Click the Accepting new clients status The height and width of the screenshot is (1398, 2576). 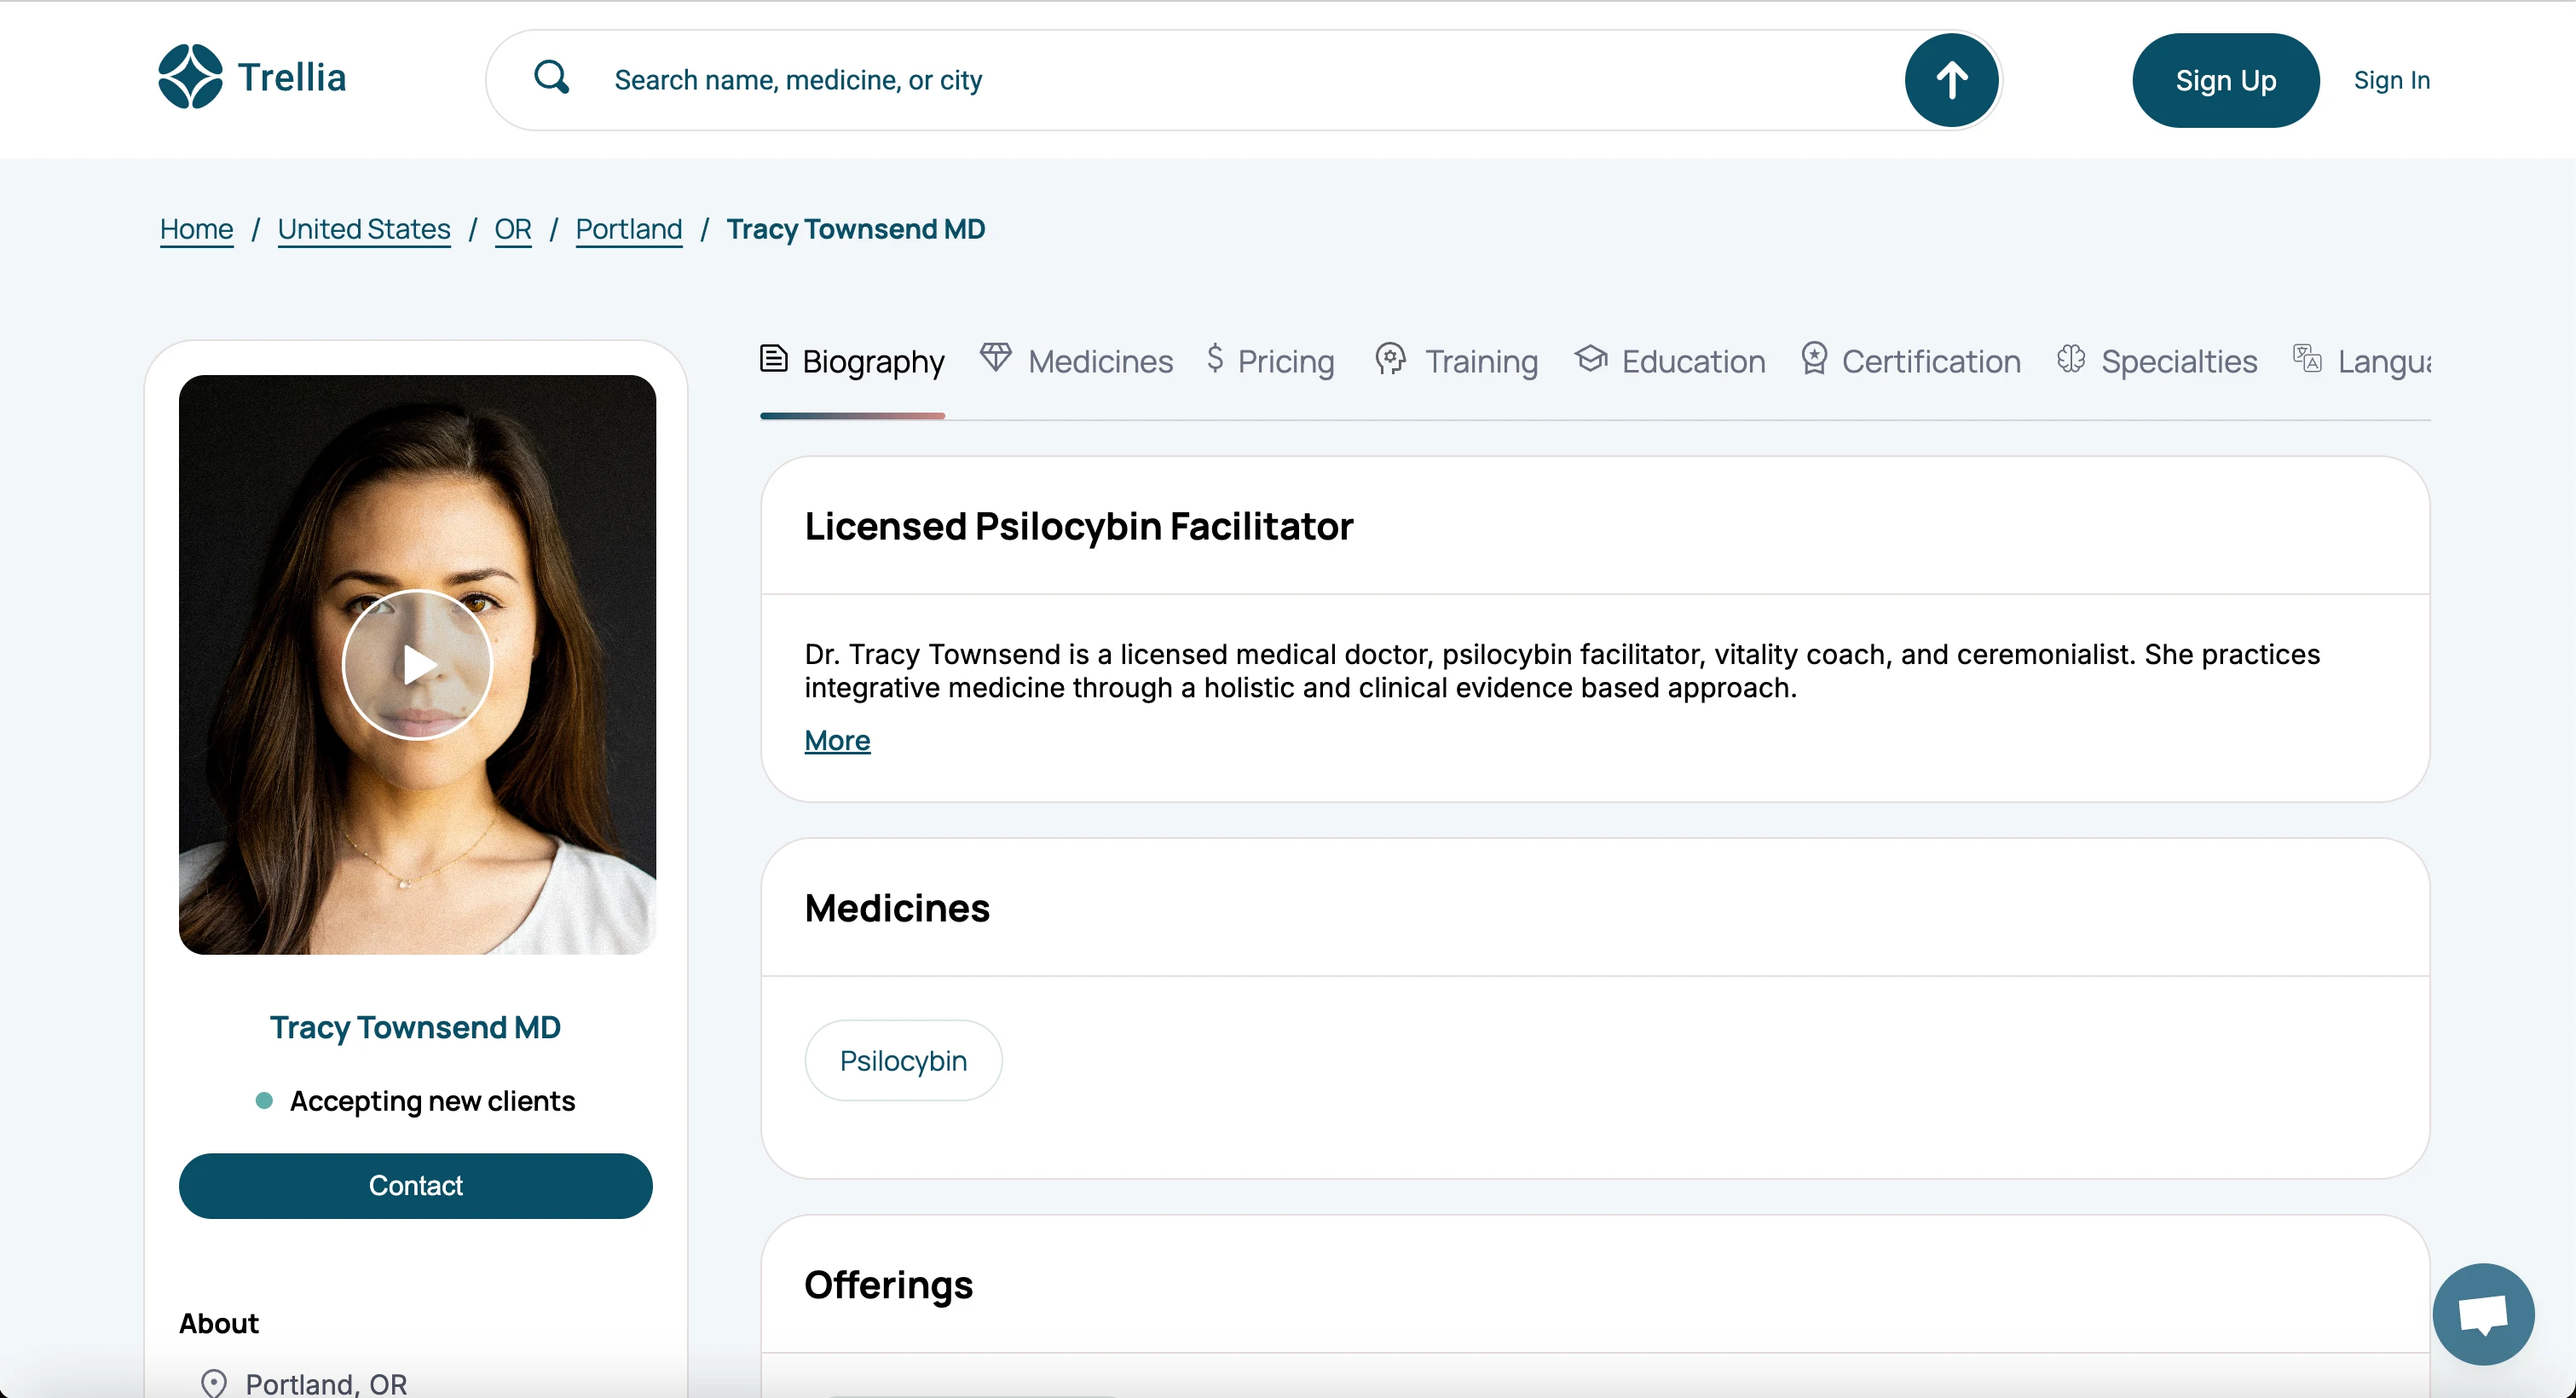416,1100
